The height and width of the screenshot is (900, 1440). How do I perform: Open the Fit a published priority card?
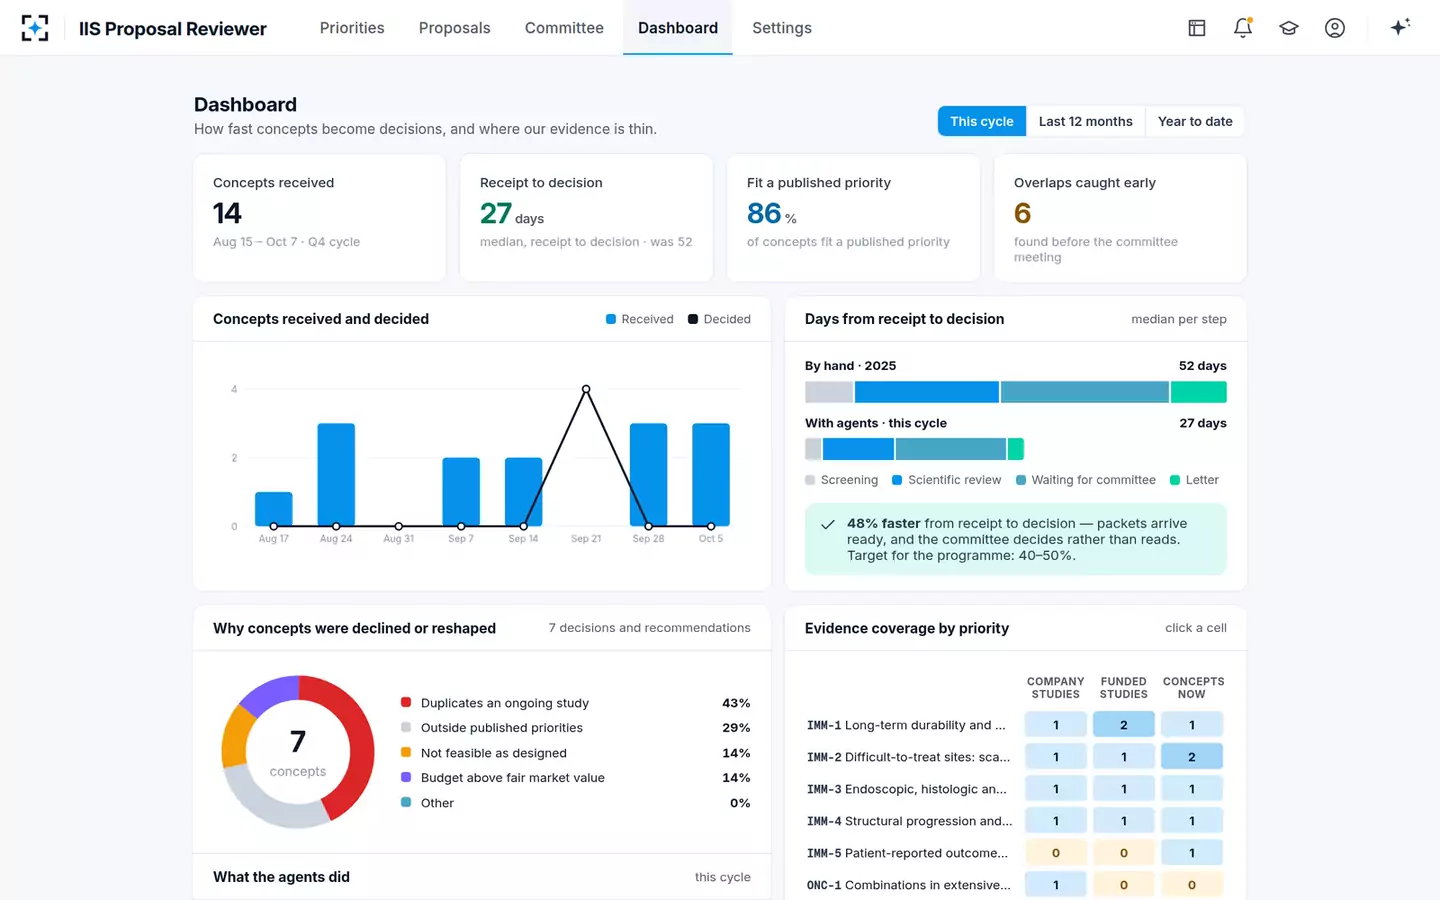tap(853, 217)
